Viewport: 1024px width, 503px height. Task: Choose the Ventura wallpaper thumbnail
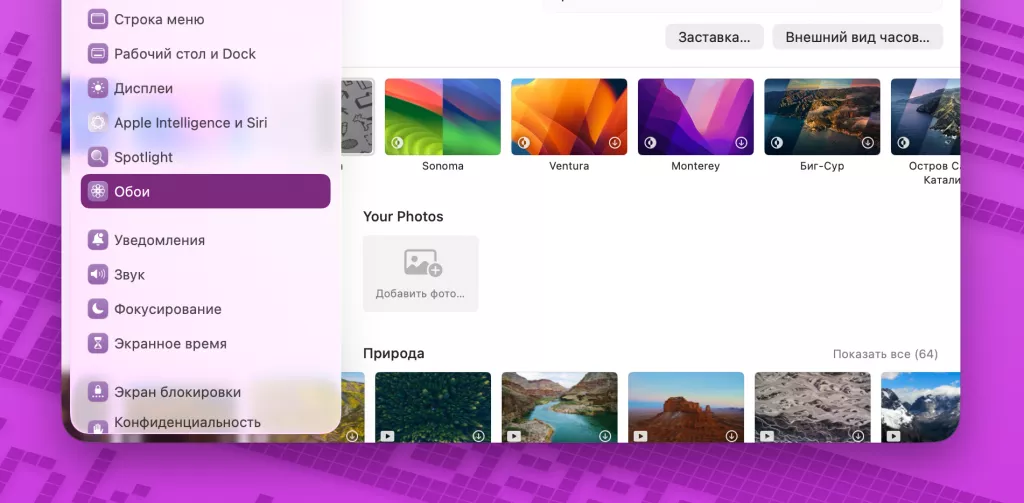pyautogui.click(x=569, y=117)
